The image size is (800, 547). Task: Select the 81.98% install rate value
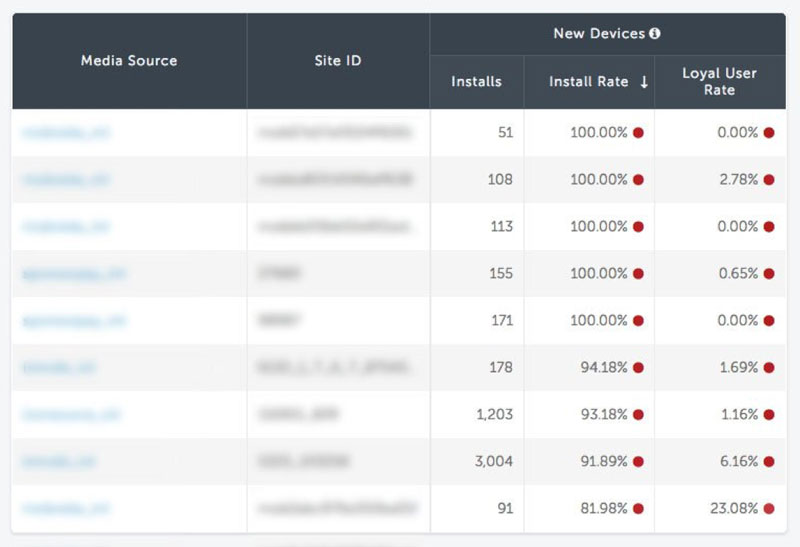(604, 508)
